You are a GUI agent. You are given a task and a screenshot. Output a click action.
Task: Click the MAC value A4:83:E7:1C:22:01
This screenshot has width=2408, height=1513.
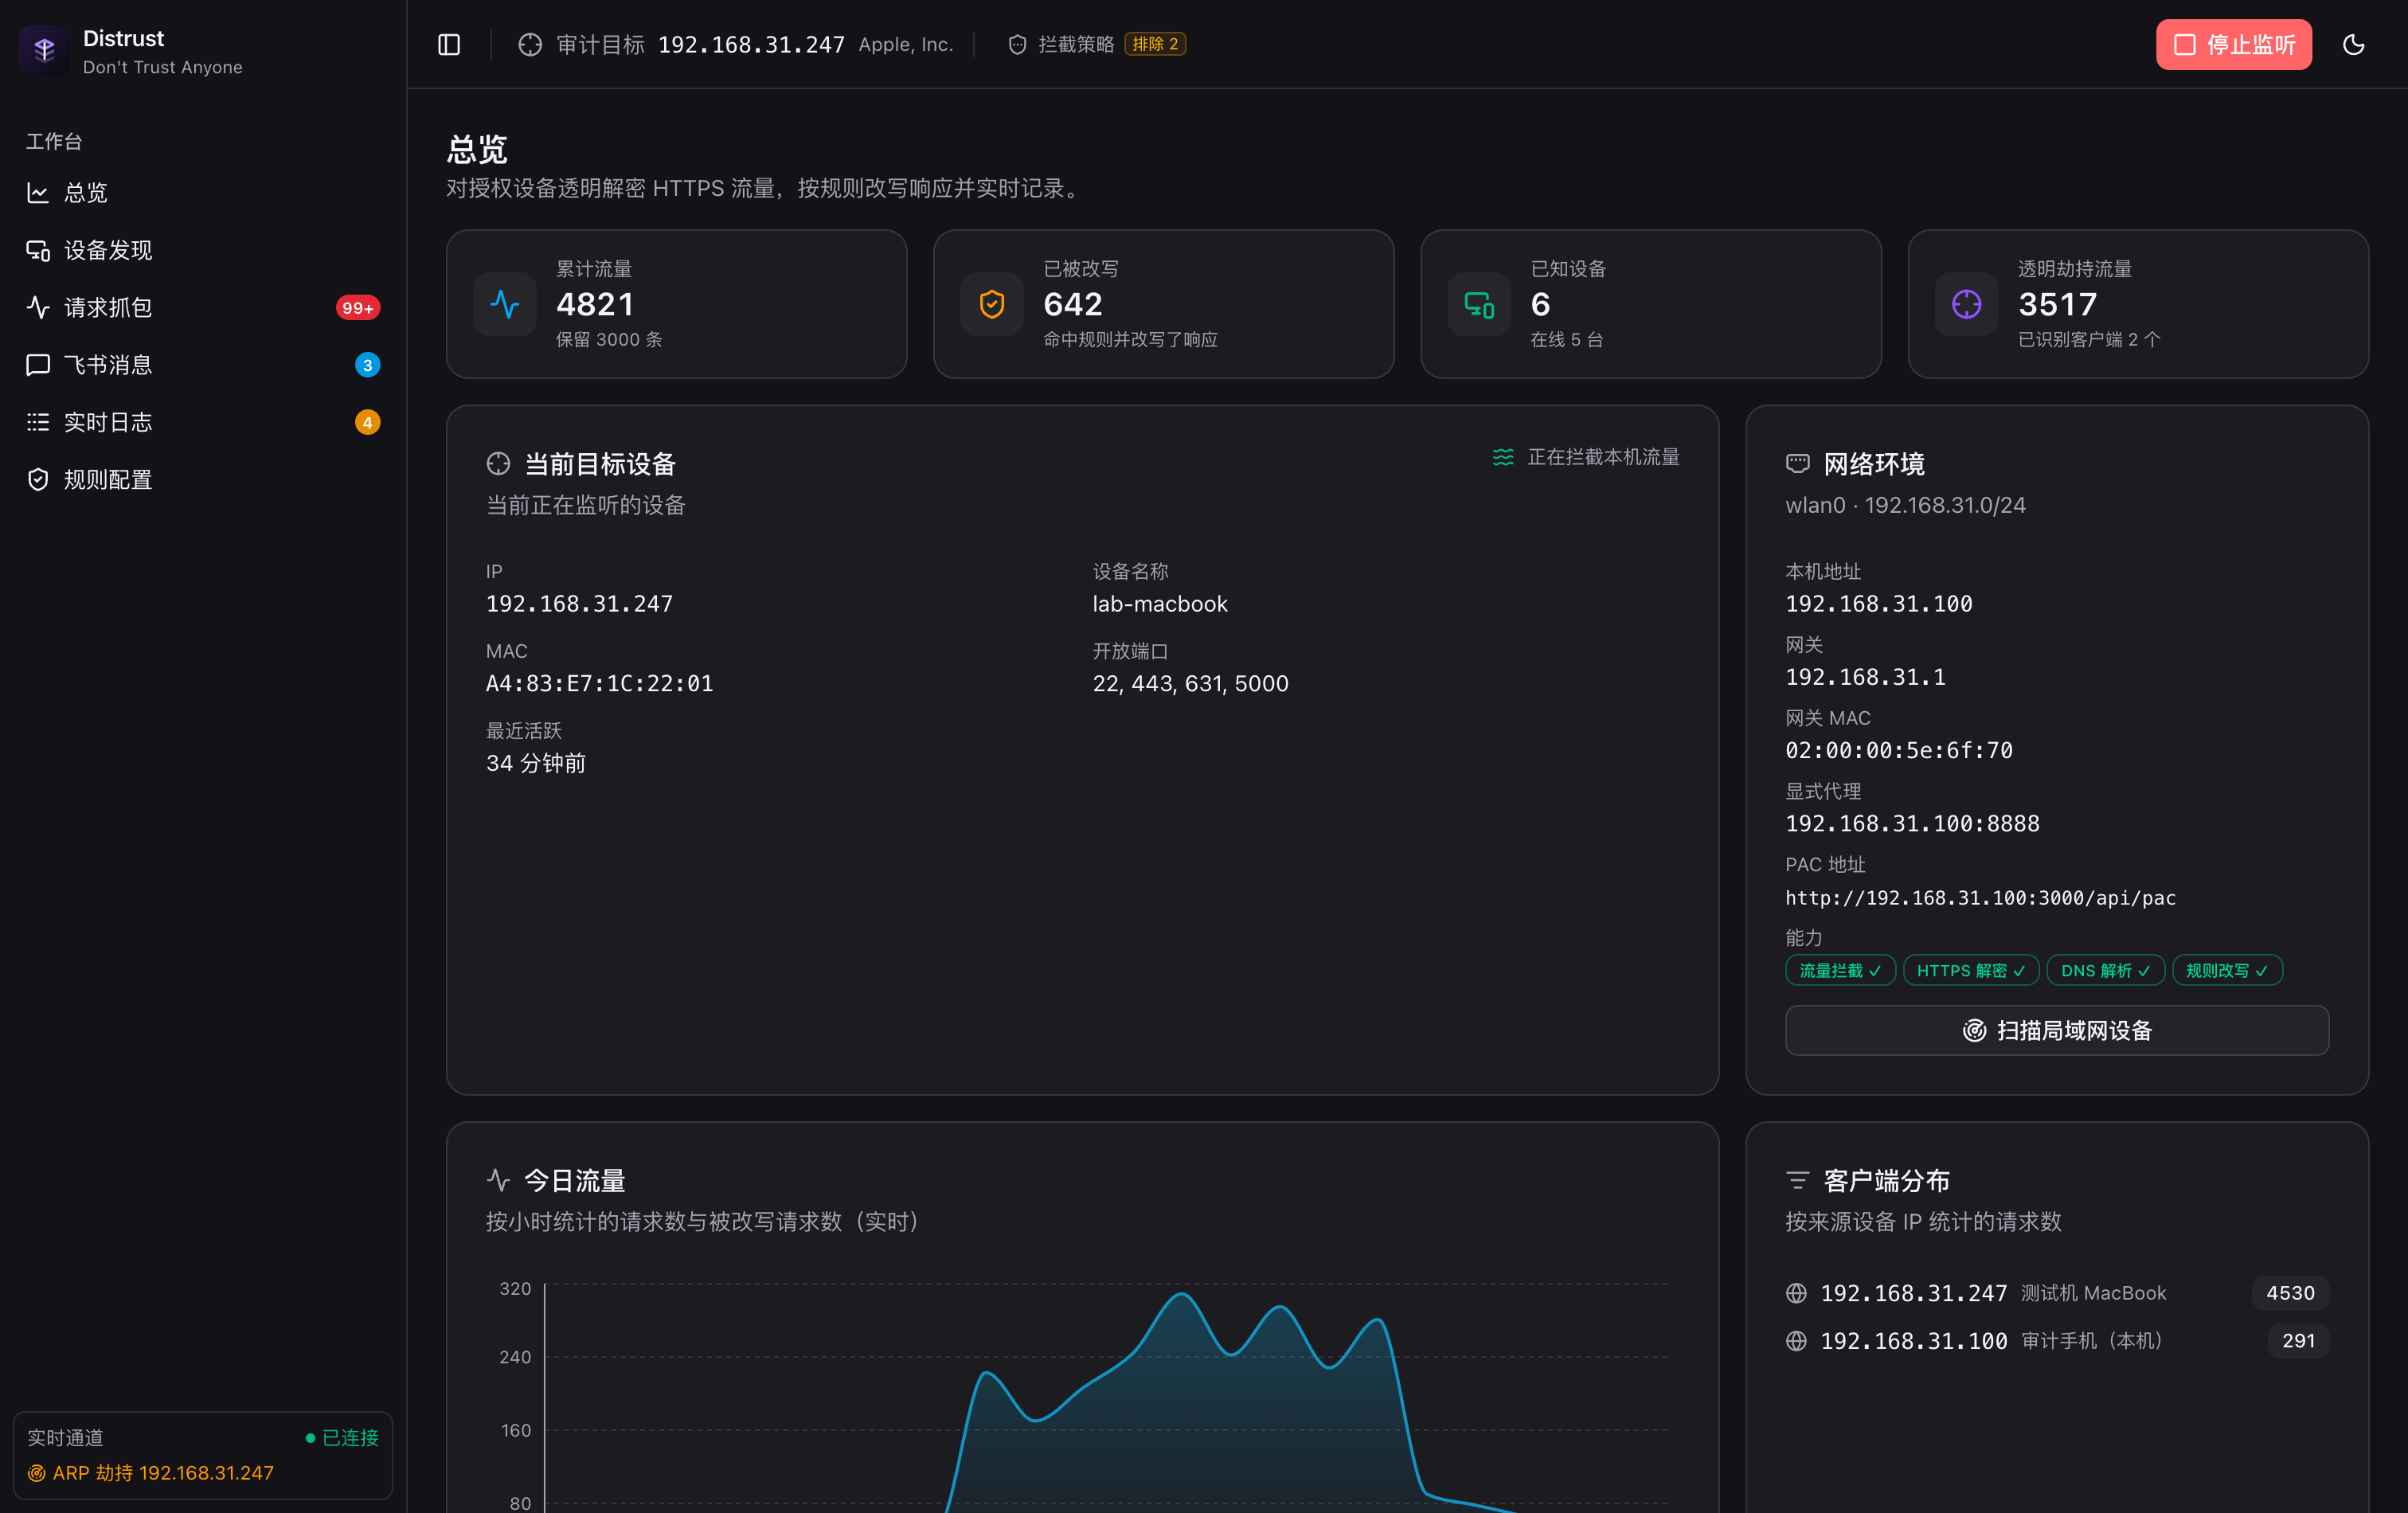pyautogui.click(x=600, y=683)
